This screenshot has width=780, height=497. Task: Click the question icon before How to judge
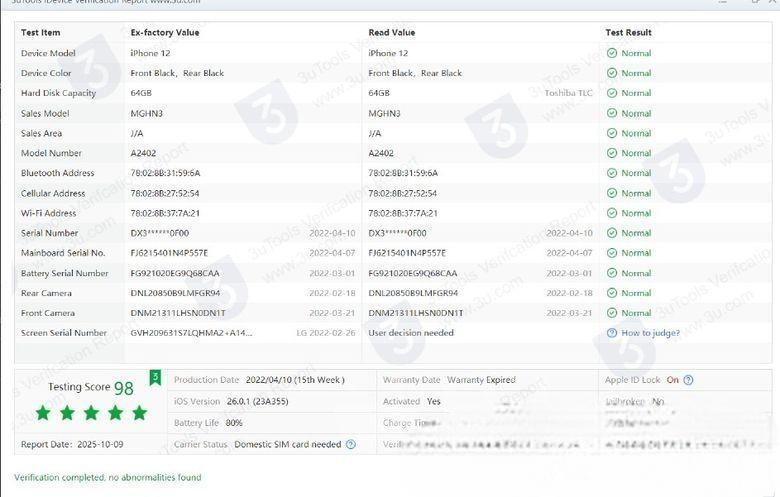click(x=611, y=333)
